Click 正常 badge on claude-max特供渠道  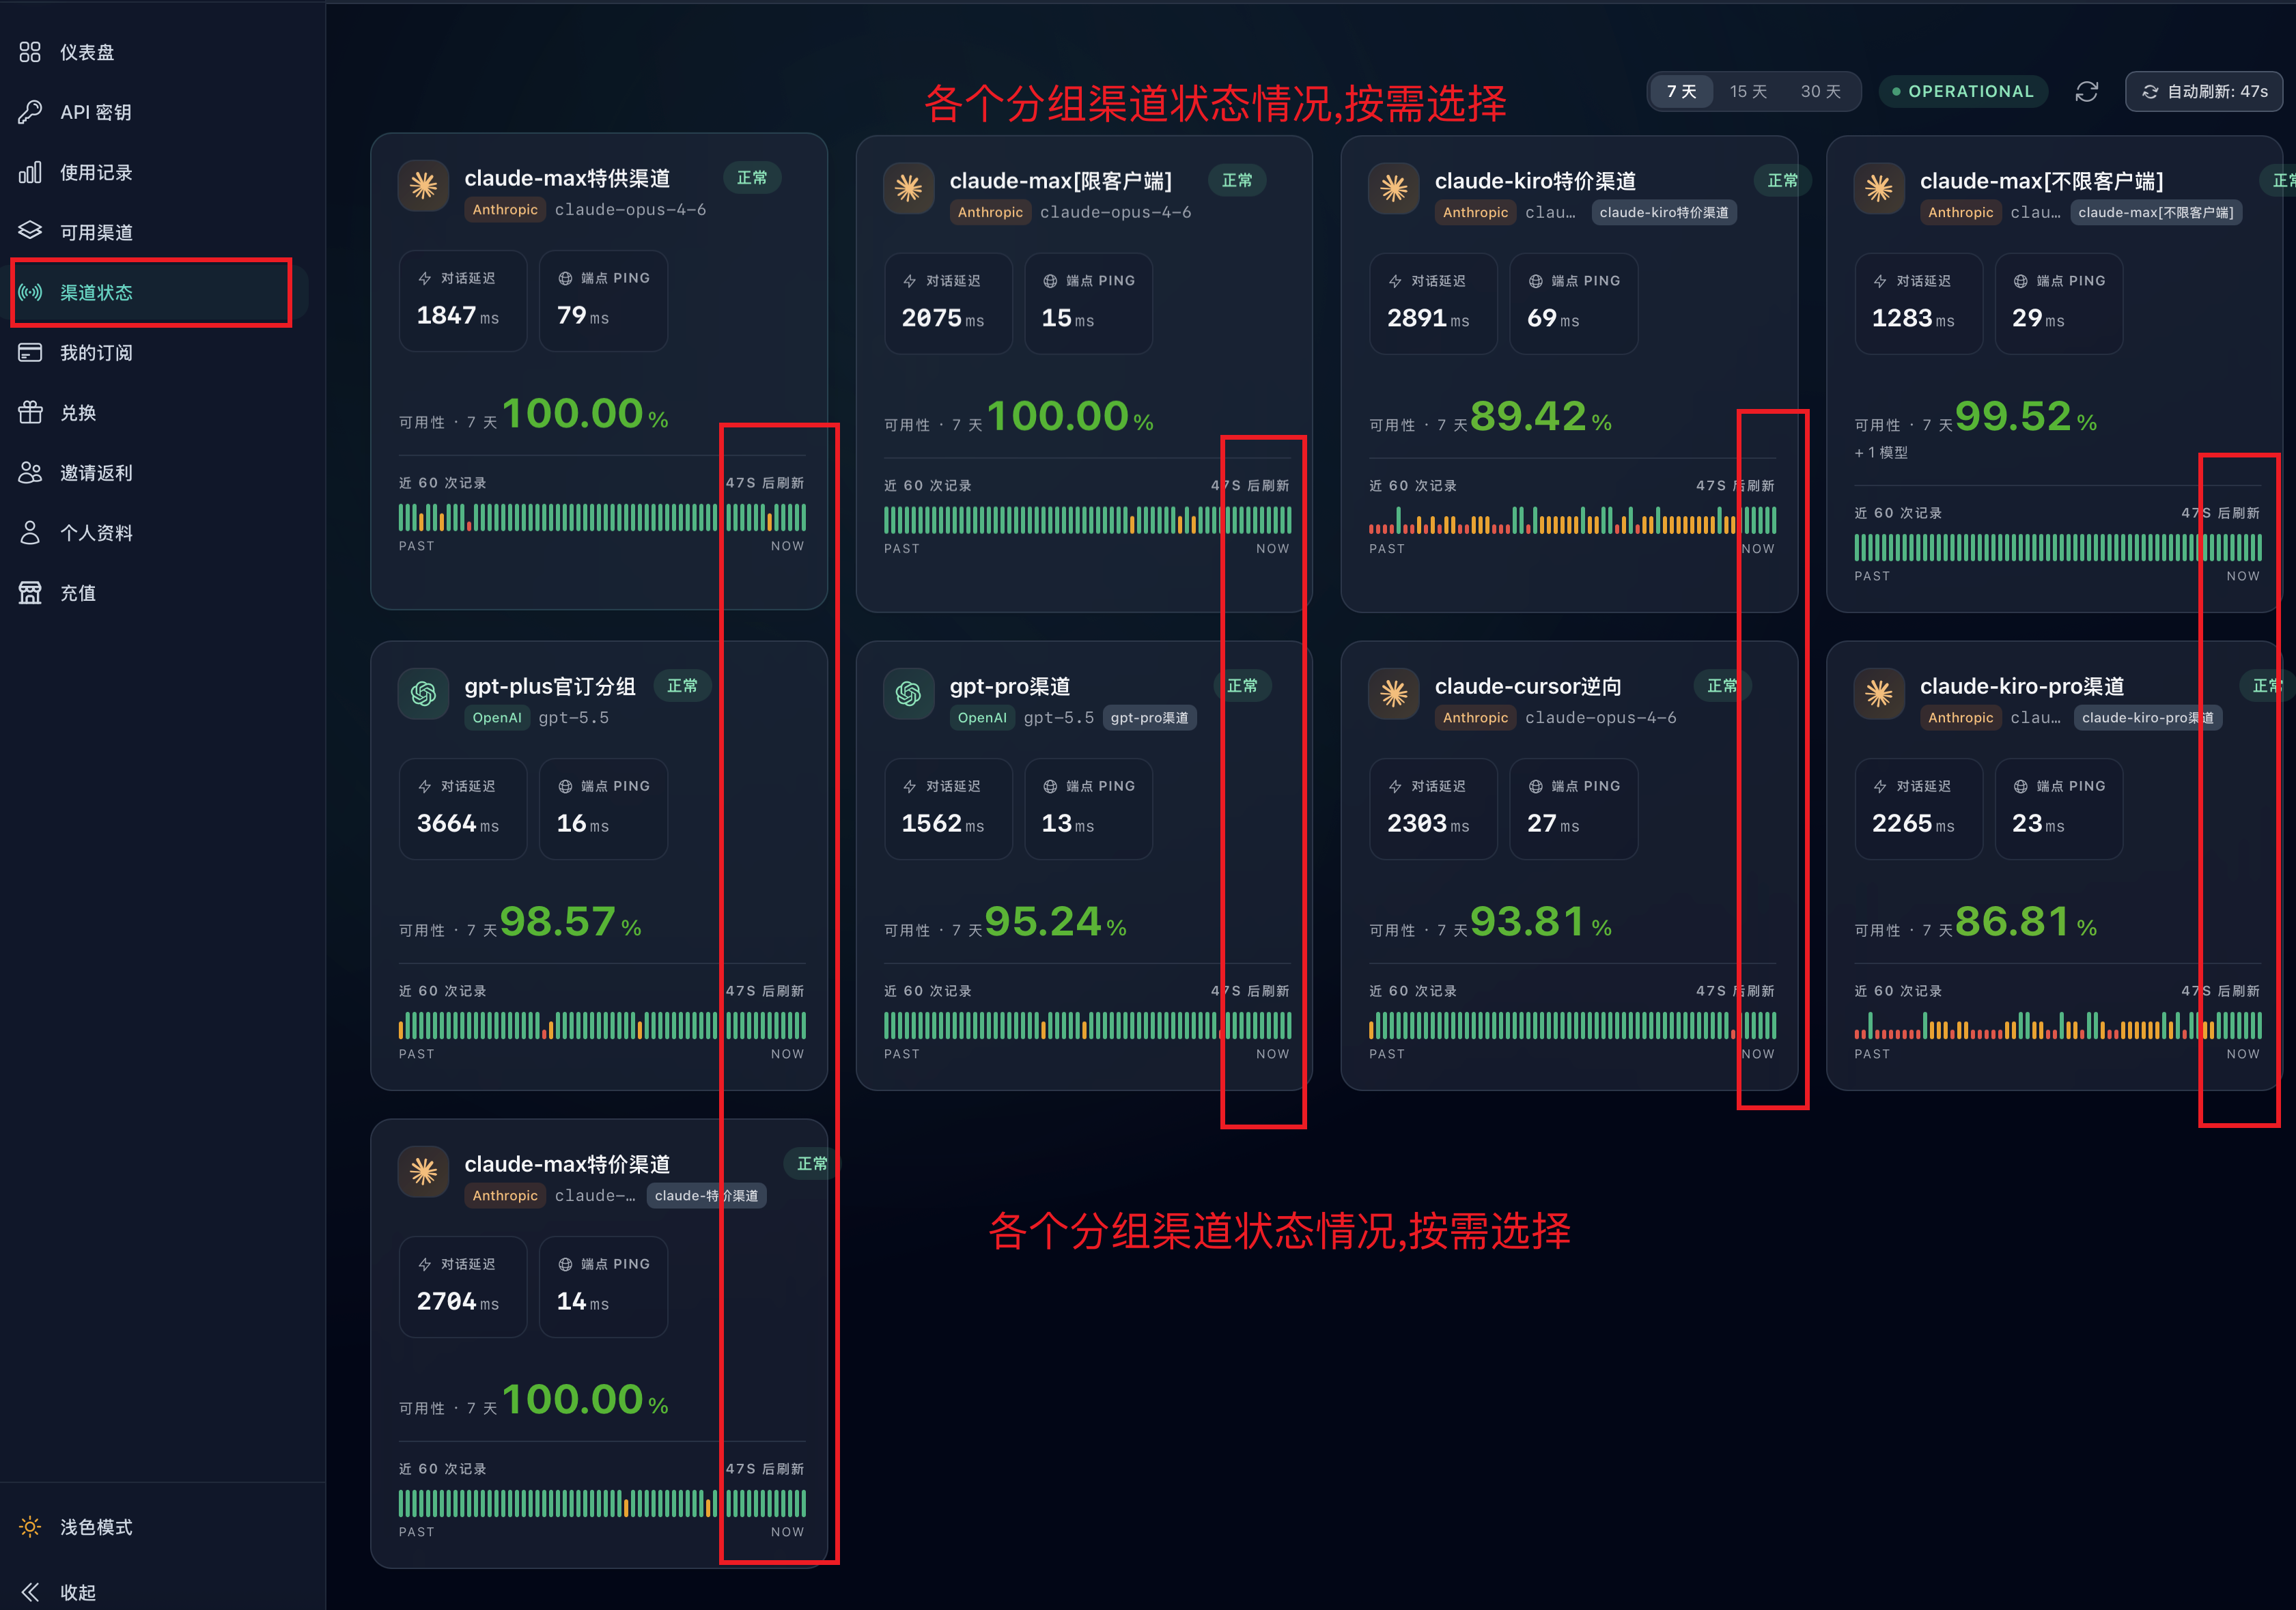click(752, 177)
